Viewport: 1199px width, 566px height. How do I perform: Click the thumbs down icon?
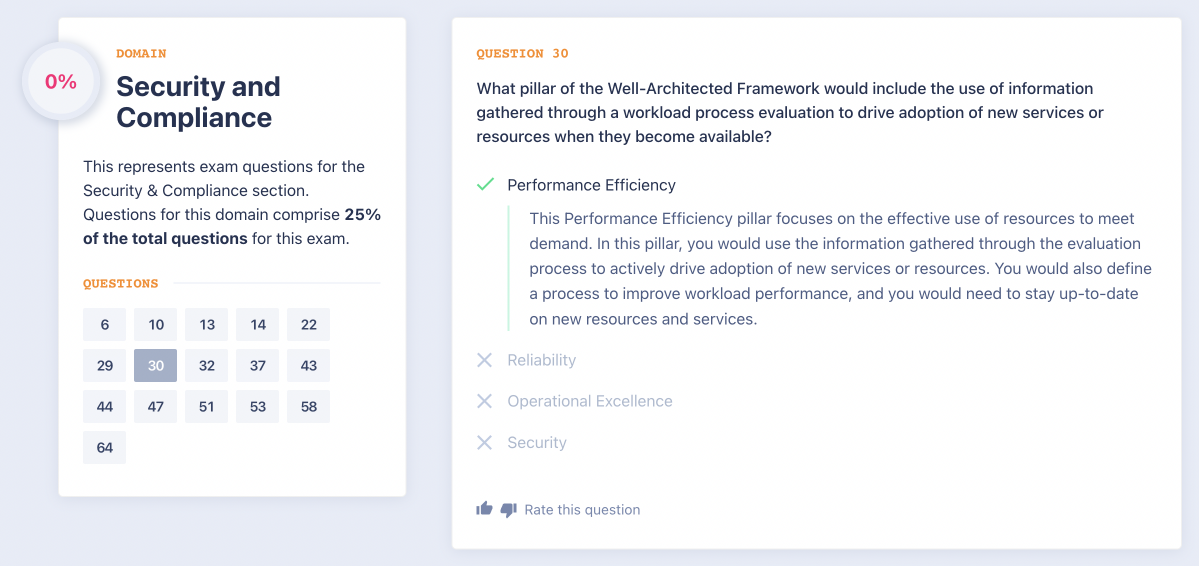coord(508,510)
